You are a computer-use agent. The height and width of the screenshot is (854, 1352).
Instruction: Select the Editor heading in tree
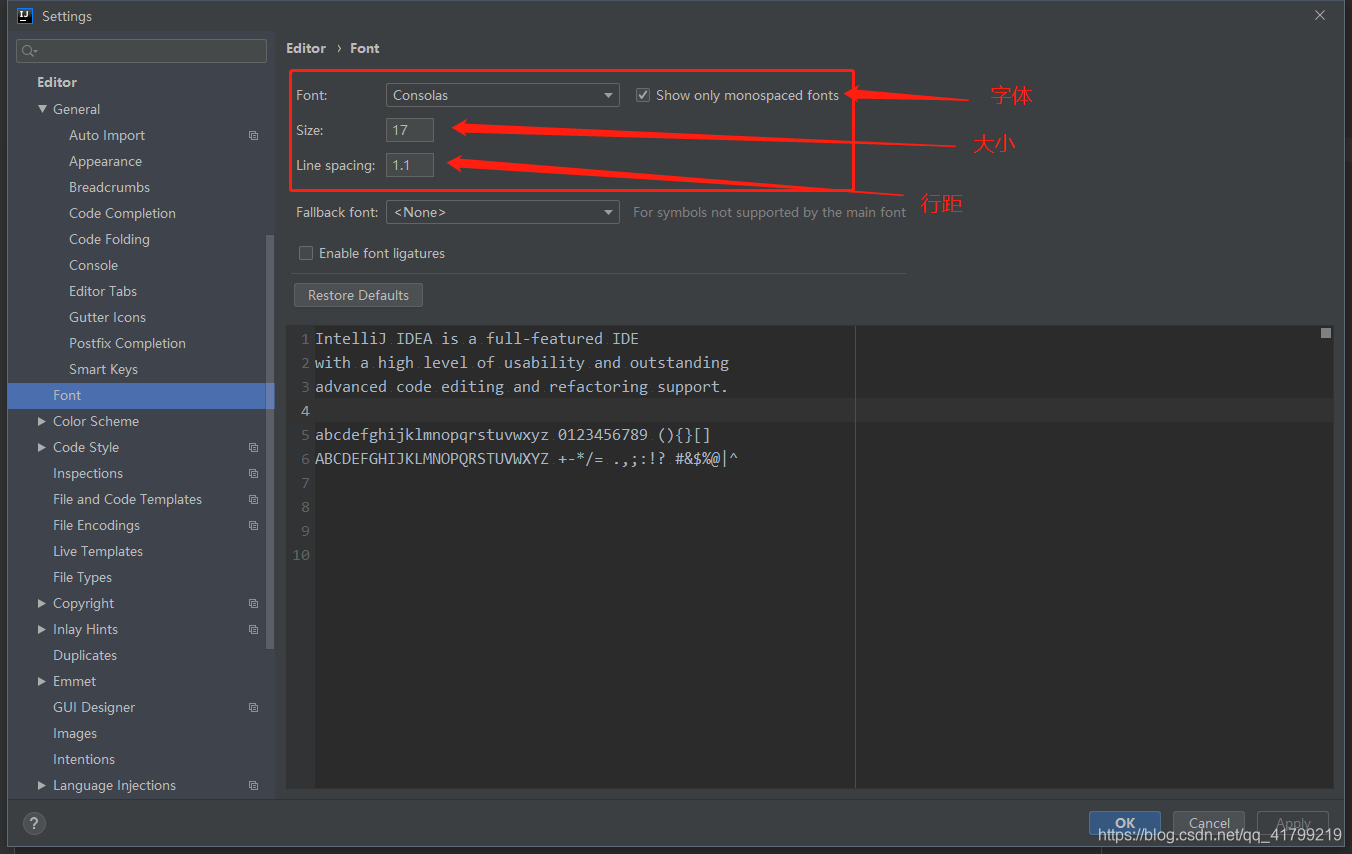click(57, 82)
